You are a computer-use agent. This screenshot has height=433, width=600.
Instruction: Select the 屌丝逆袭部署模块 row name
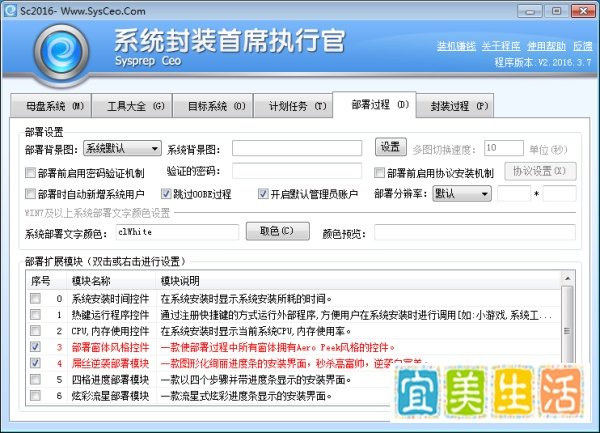(110, 363)
